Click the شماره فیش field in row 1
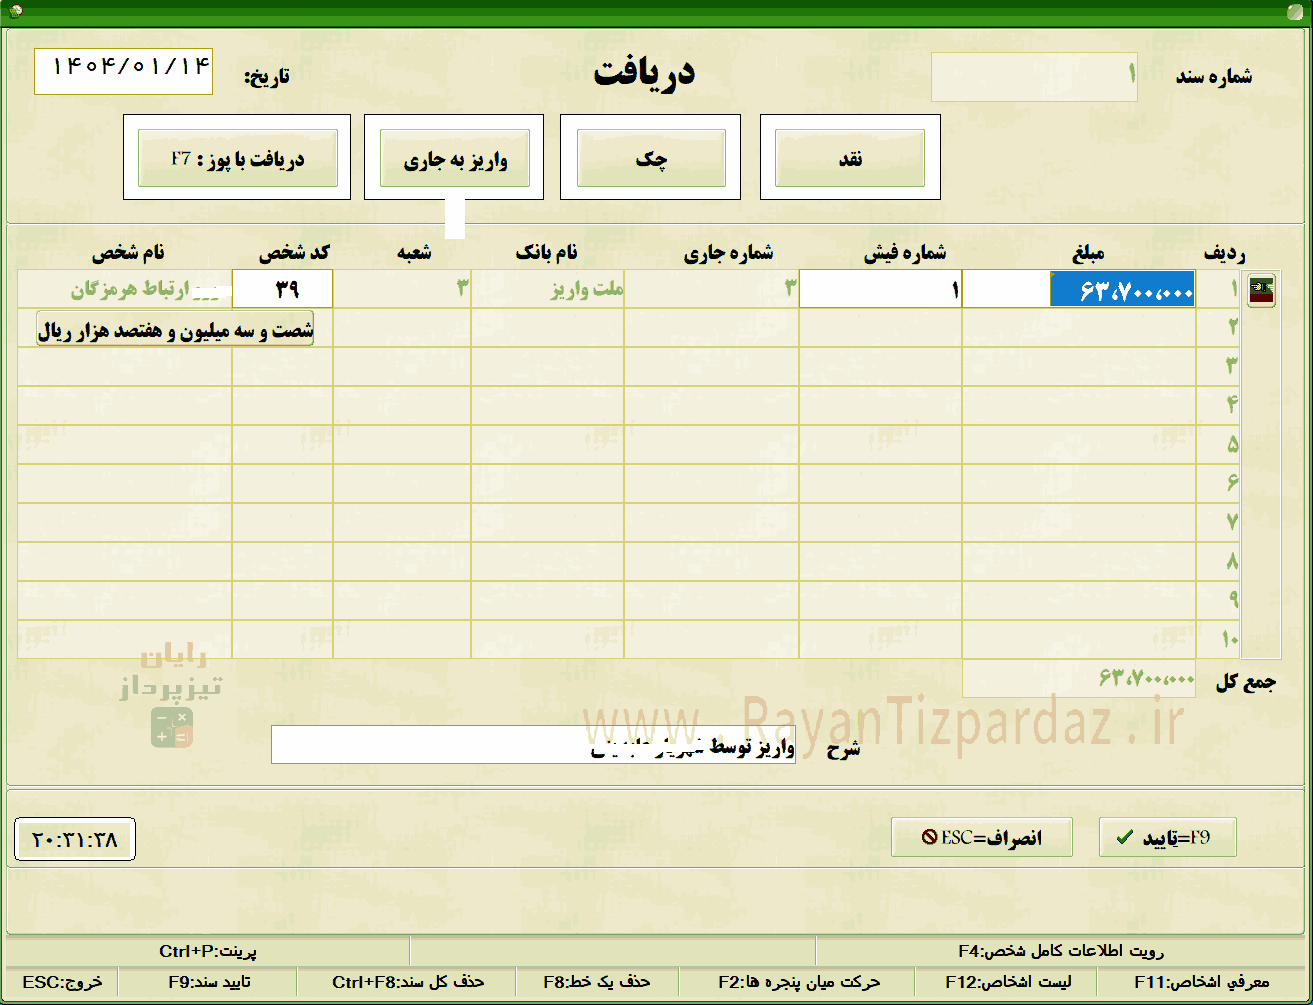1313x1005 pixels. (x=880, y=289)
